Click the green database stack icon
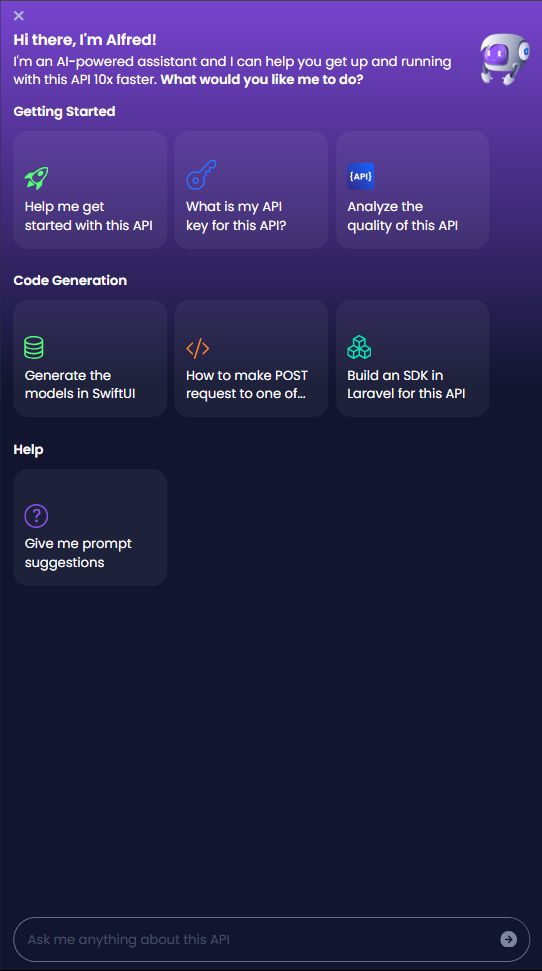This screenshot has height=971, width=542. 34,347
